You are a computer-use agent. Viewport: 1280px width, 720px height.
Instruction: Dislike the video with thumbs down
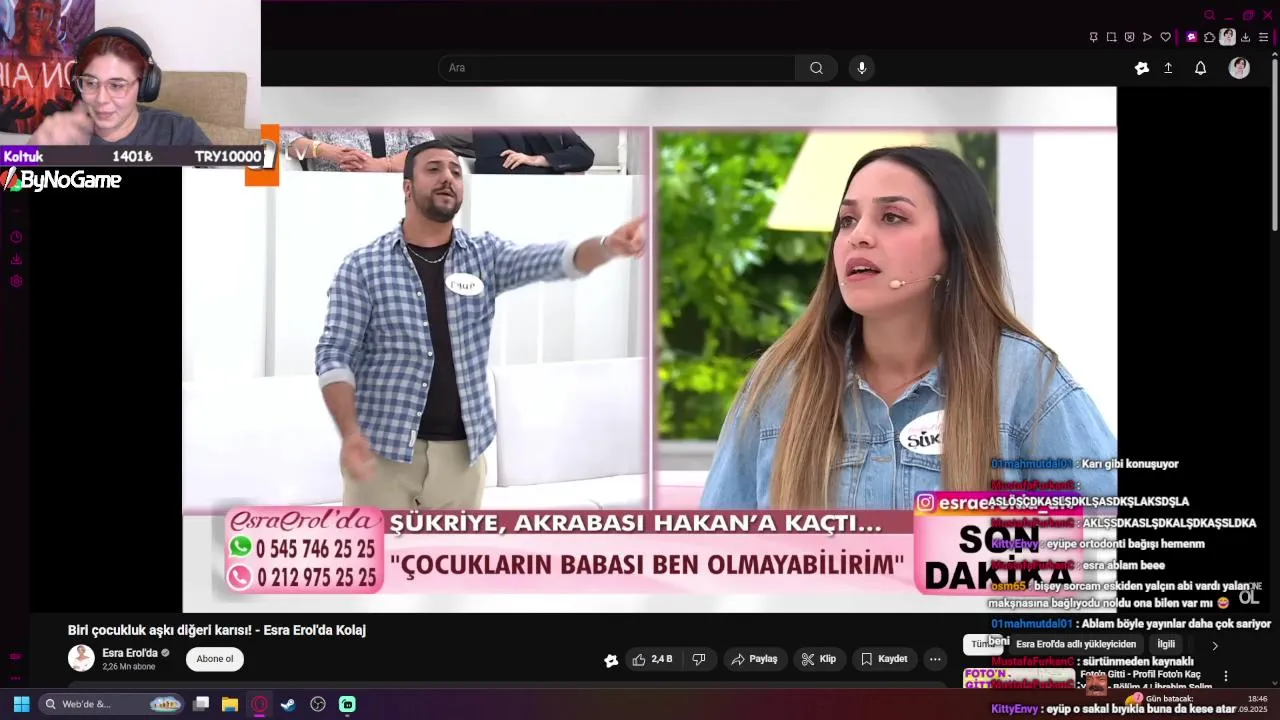[699, 659]
